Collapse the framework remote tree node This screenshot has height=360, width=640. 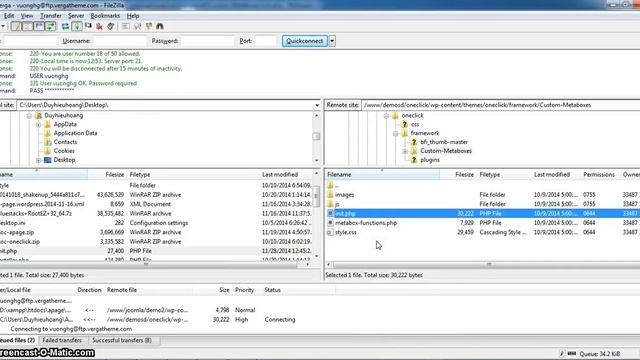pos(395,133)
